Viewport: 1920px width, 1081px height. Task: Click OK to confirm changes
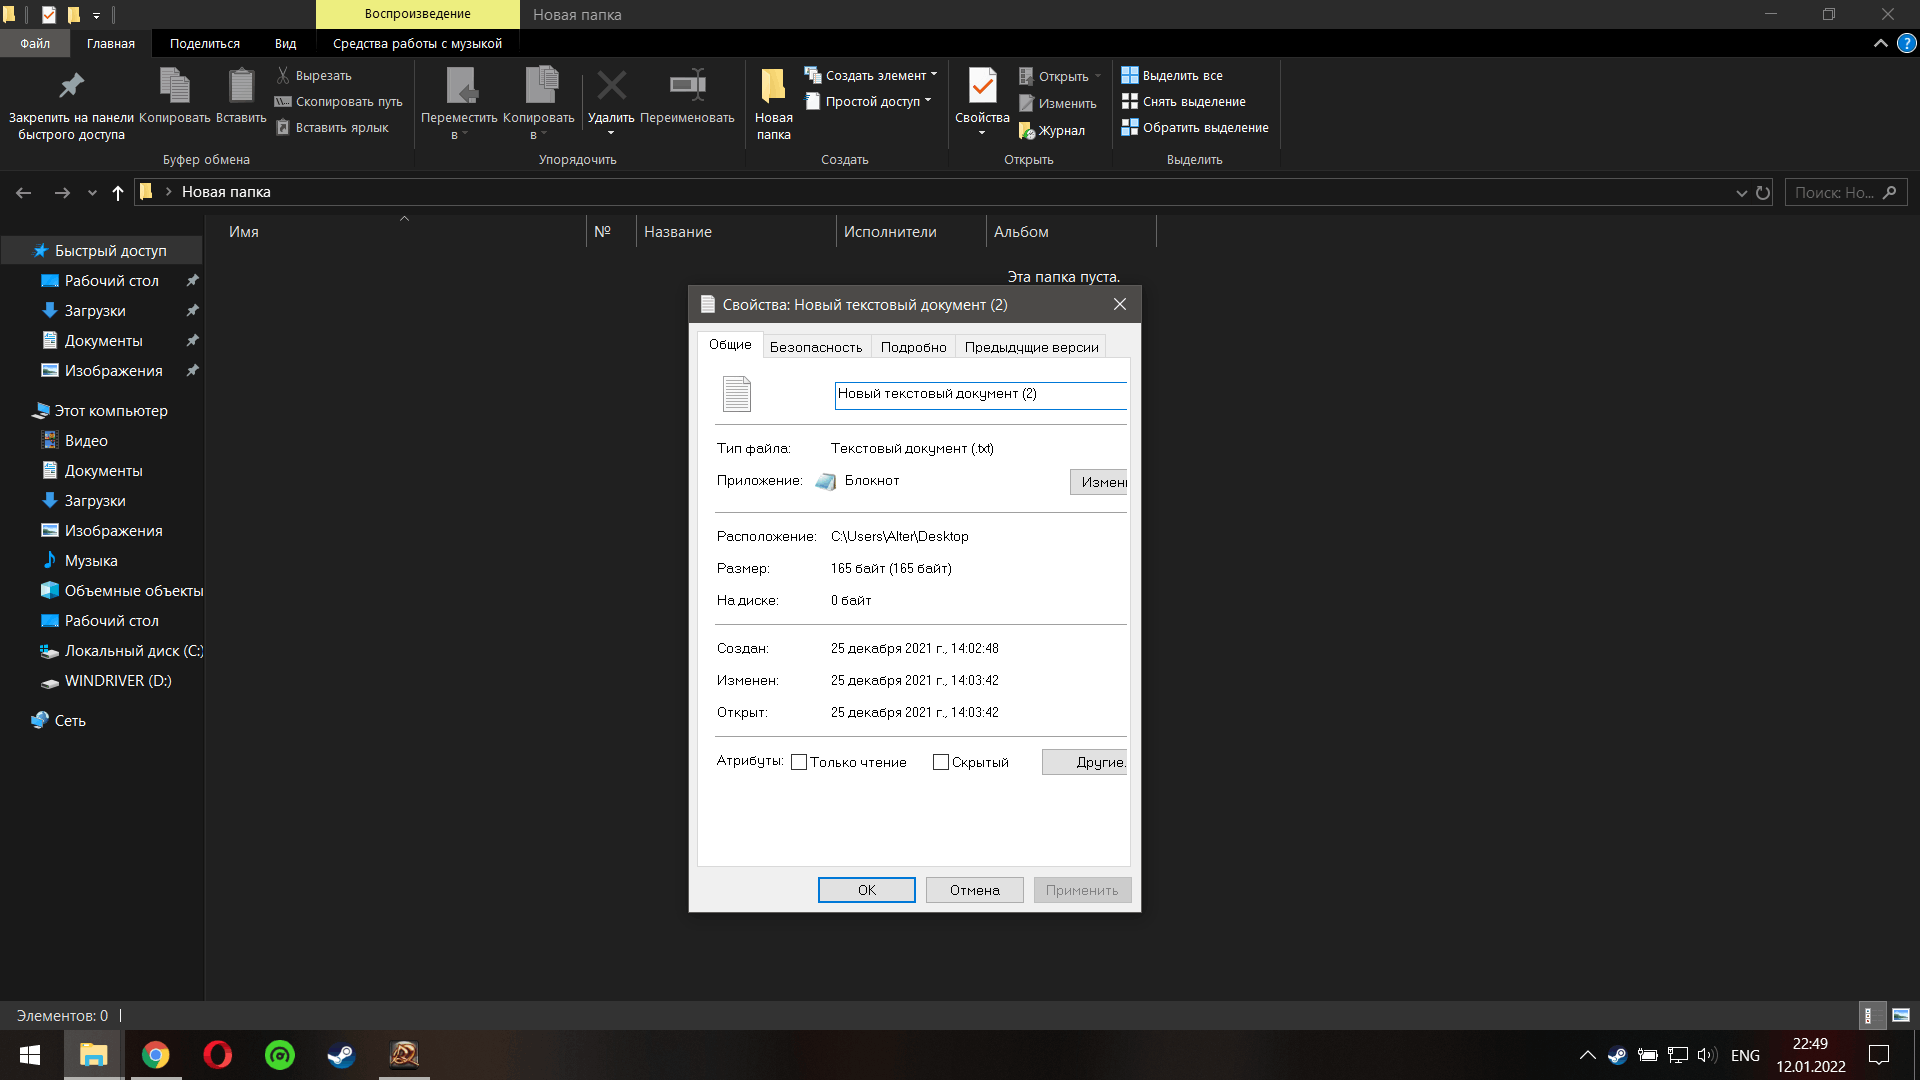tap(865, 890)
